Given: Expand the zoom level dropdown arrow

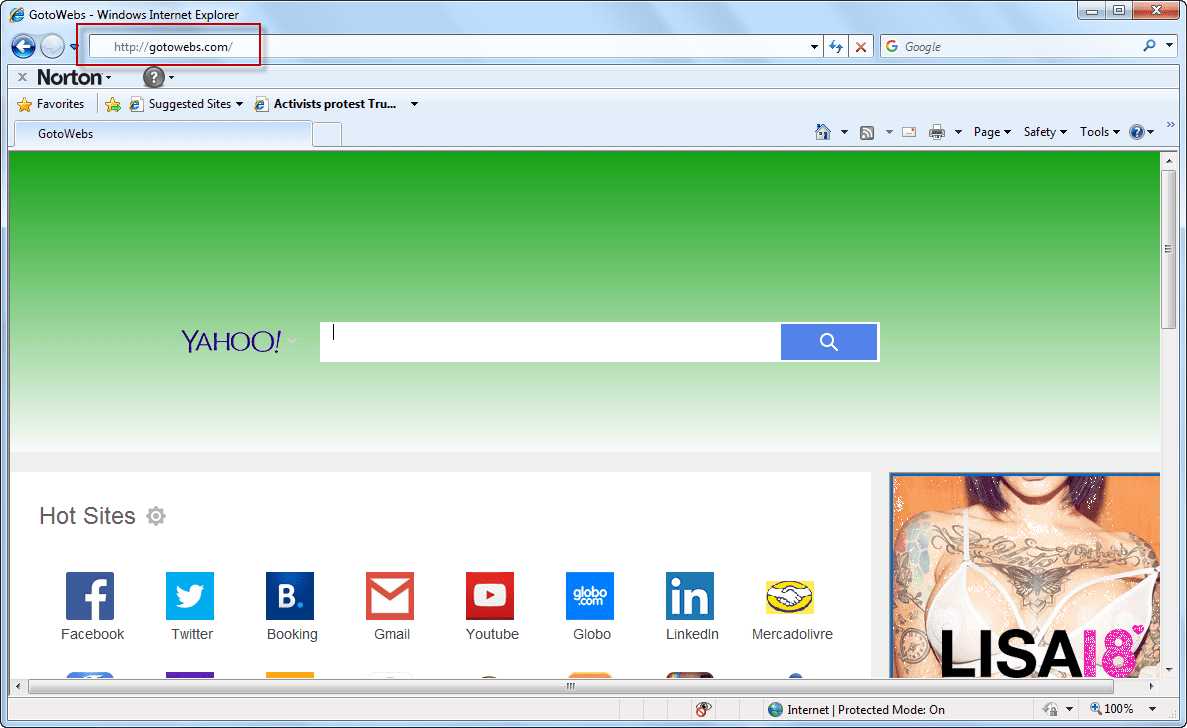Looking at the screenshot, I should (1152, 709).
